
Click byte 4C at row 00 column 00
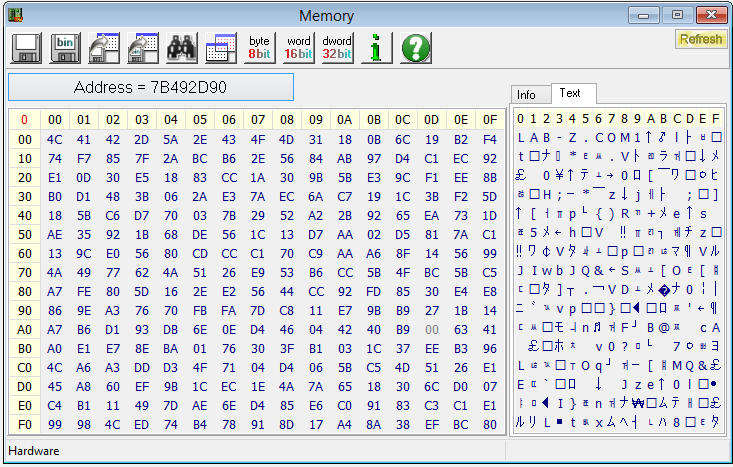pyautogui.click(x=55, y=139)
